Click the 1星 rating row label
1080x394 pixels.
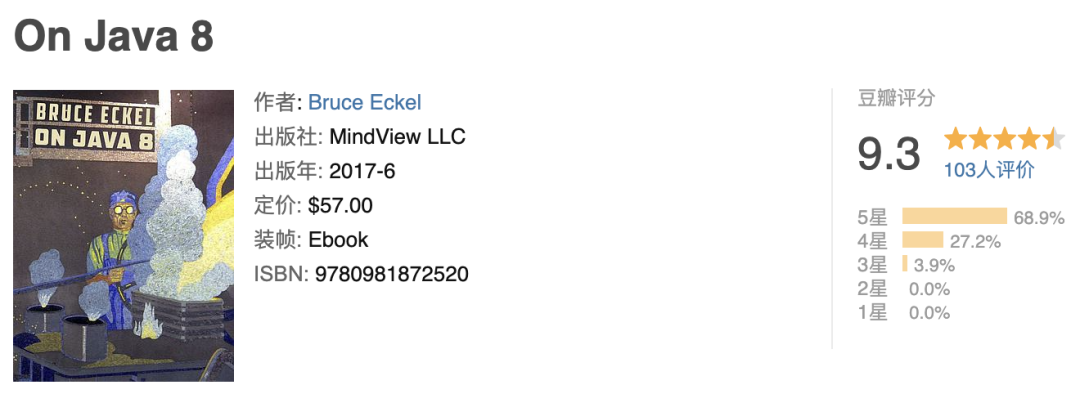click(x=872, y=312)
